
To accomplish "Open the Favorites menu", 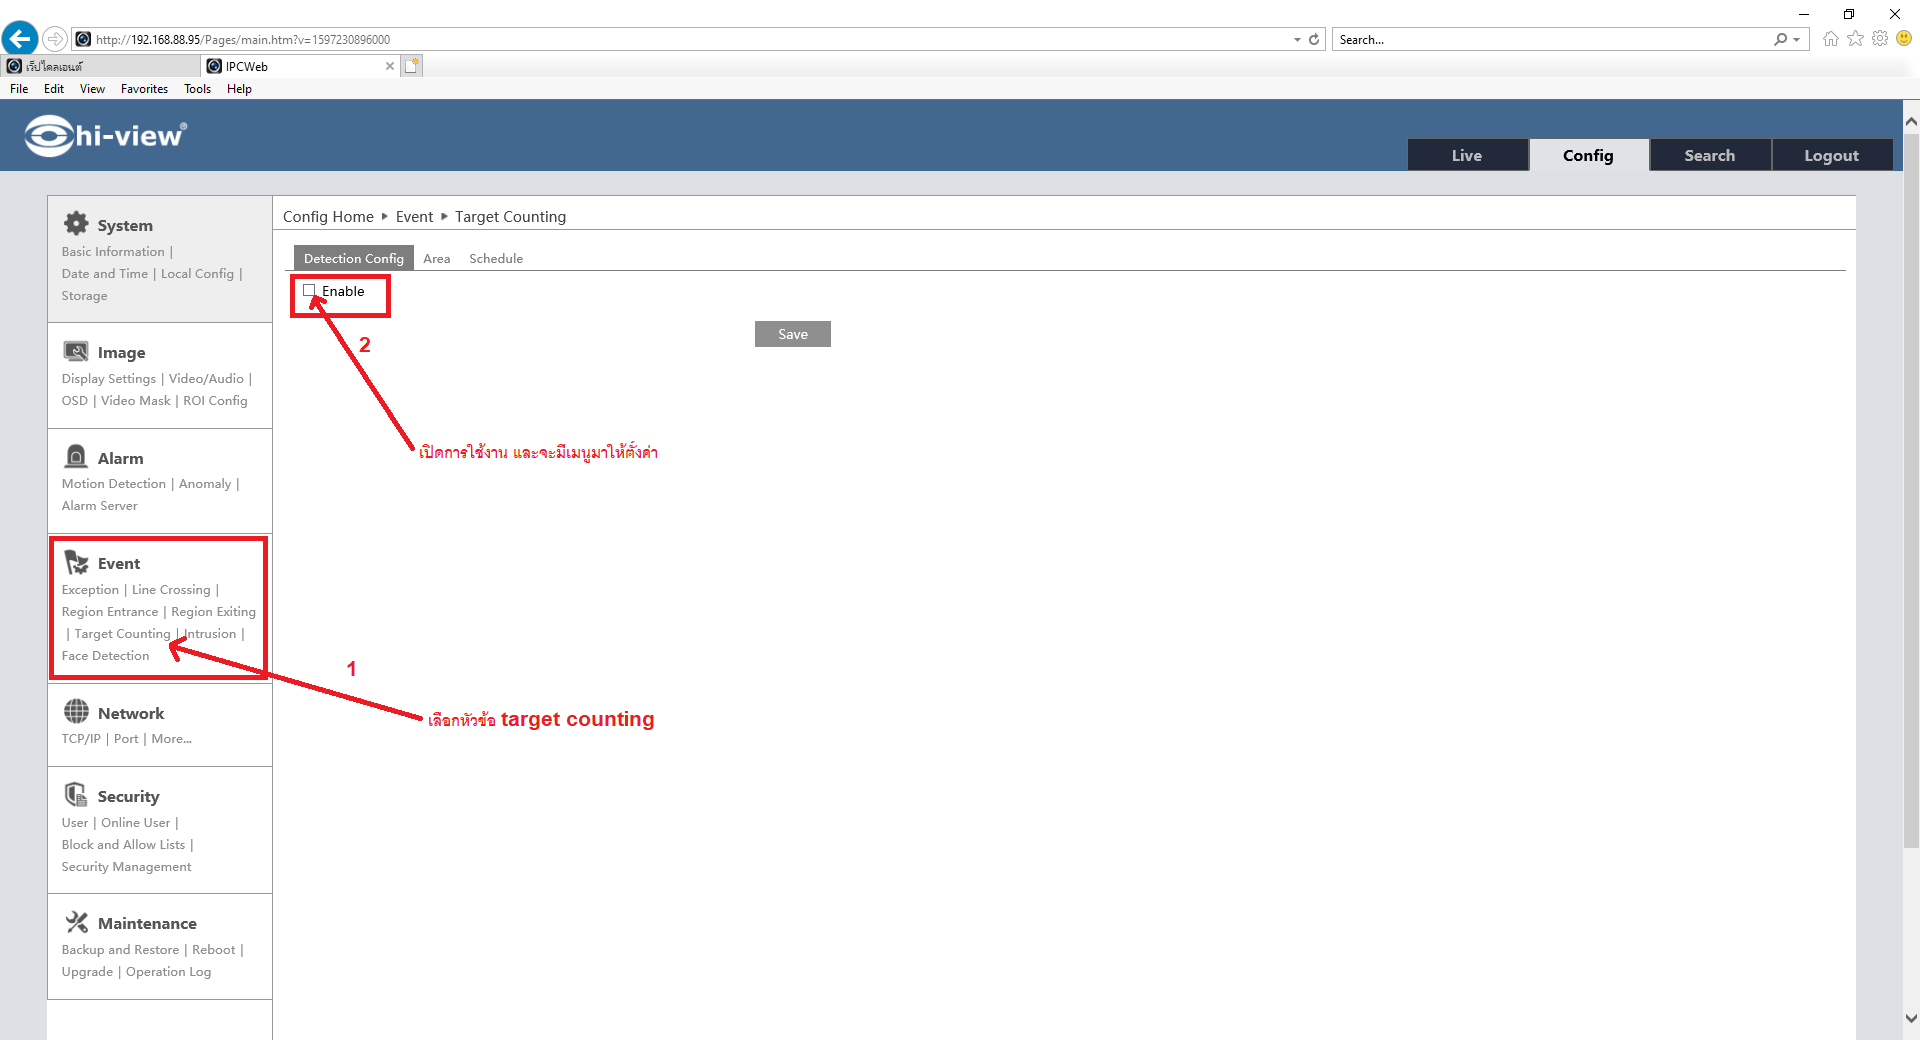I will (x=144, y=89).
